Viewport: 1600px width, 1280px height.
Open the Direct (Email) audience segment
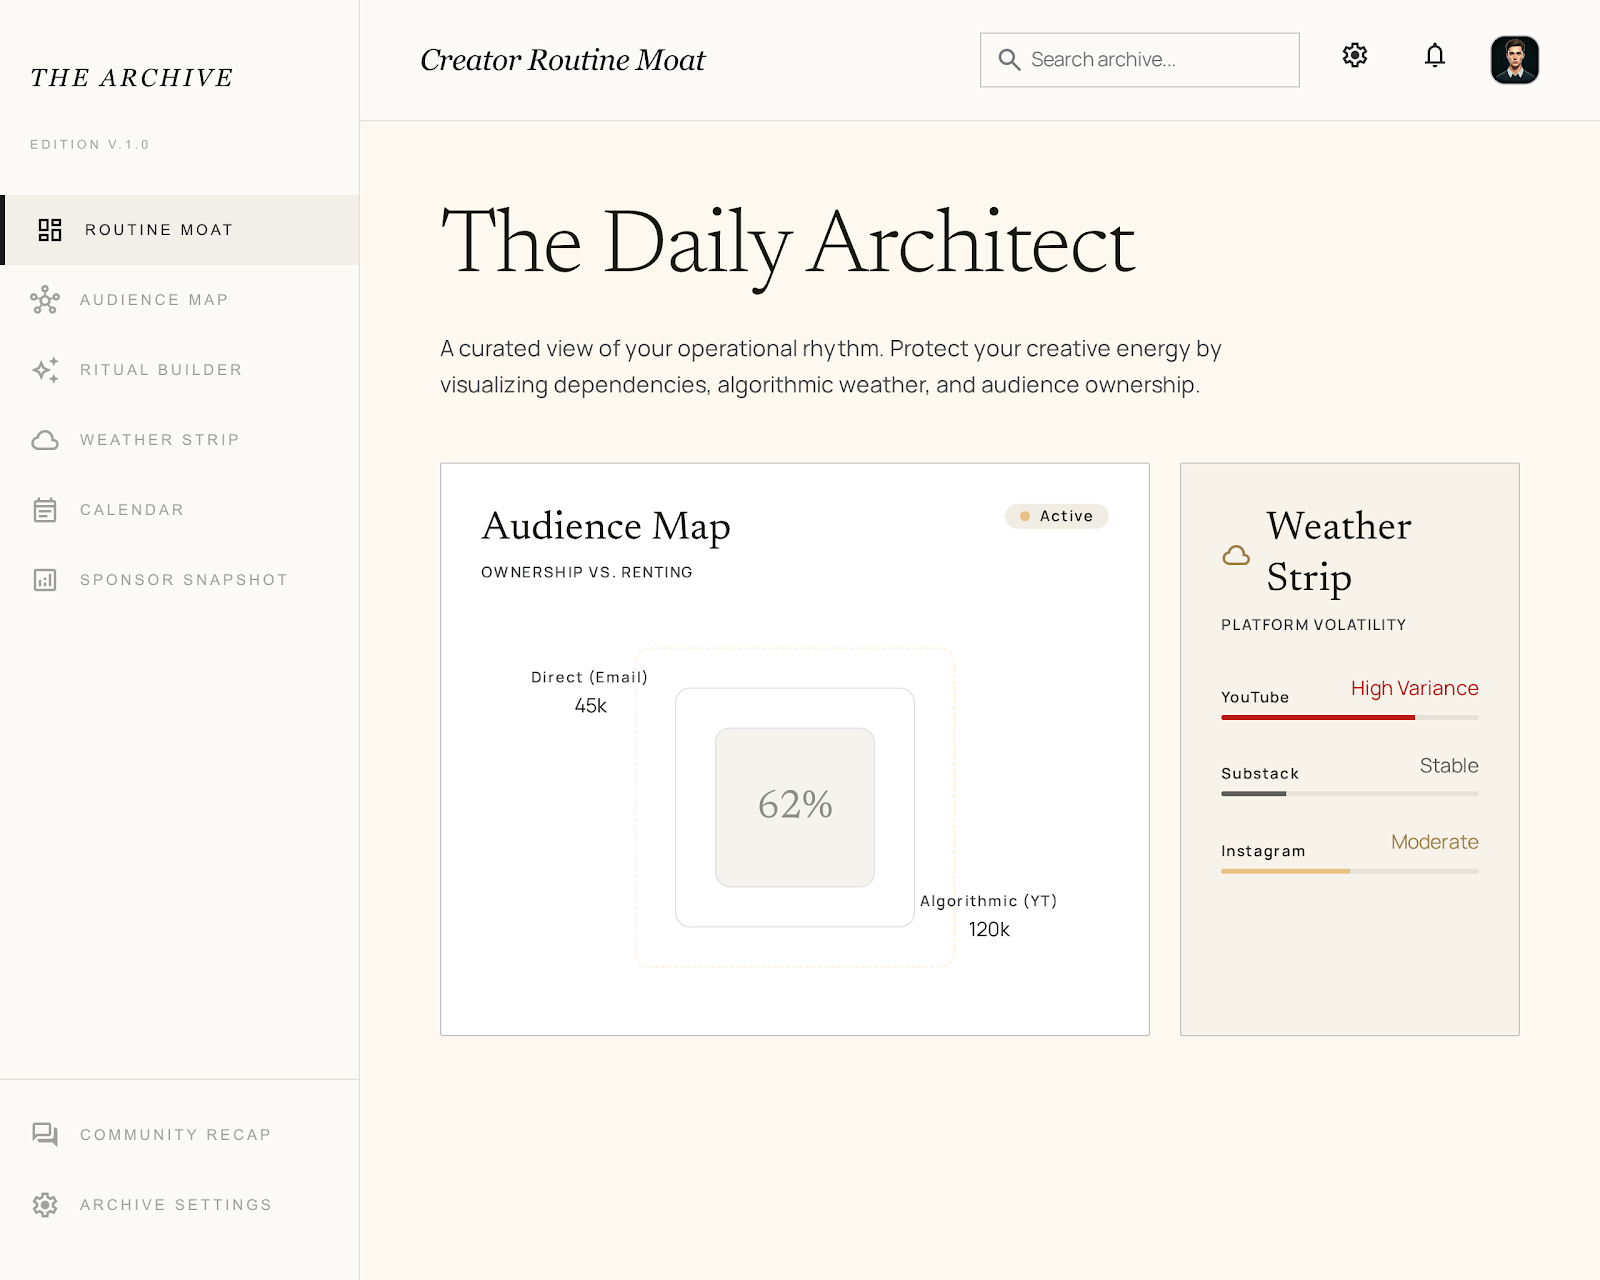[589, 690]
